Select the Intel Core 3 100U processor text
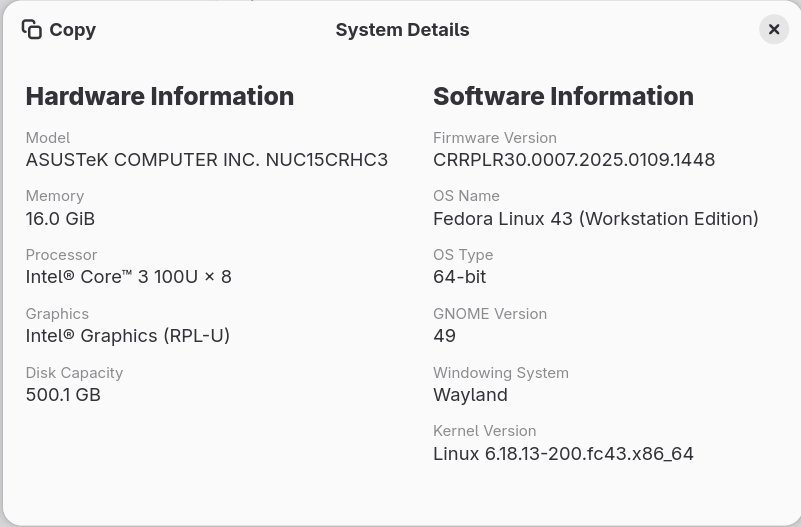 point(128,277)
